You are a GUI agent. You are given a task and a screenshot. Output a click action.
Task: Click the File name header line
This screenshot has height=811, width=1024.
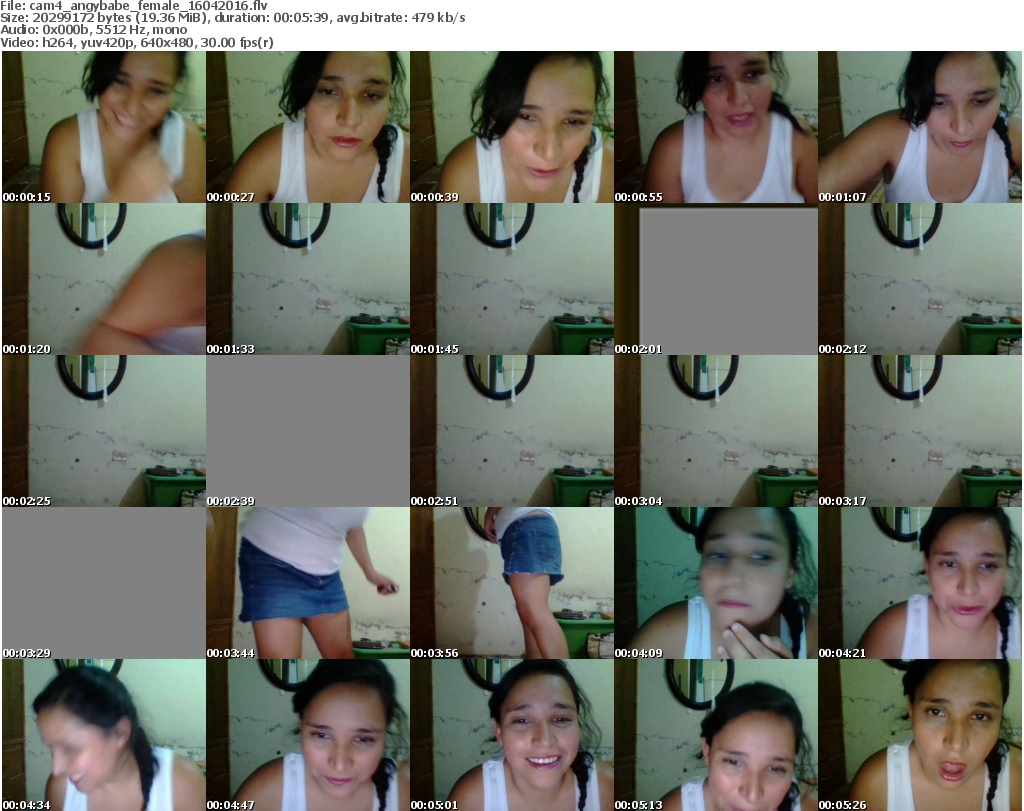(134, 5)
